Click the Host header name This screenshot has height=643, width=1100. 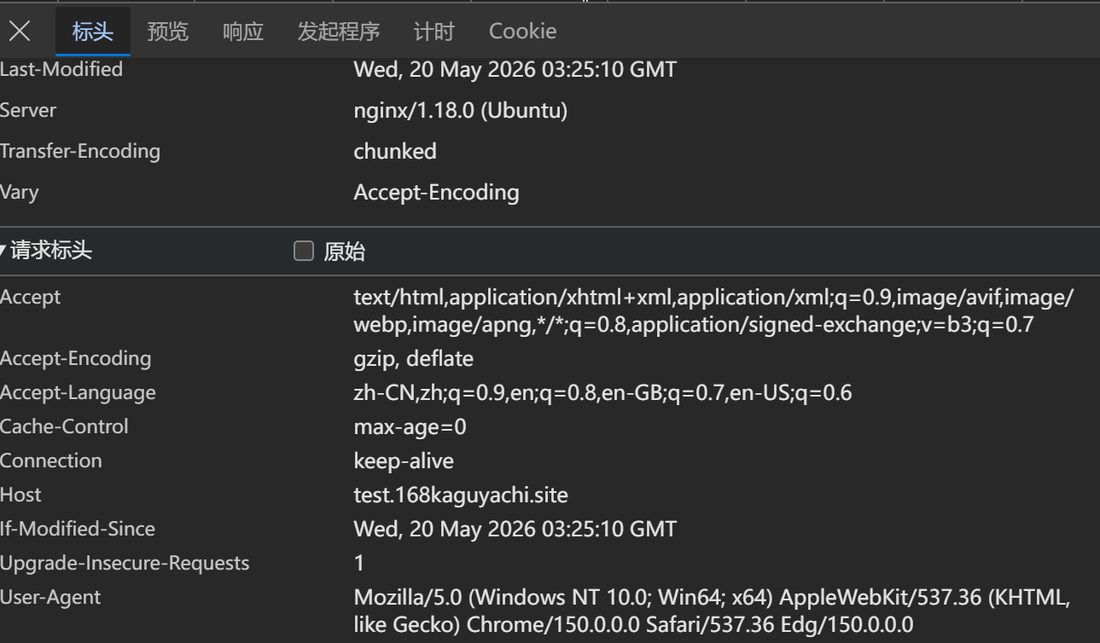(x=20, y=495)
